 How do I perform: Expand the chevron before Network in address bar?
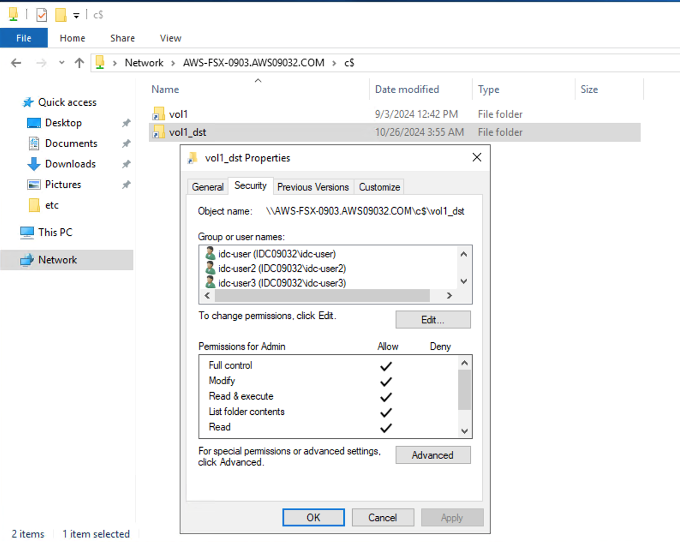click(x=115, y=63)
